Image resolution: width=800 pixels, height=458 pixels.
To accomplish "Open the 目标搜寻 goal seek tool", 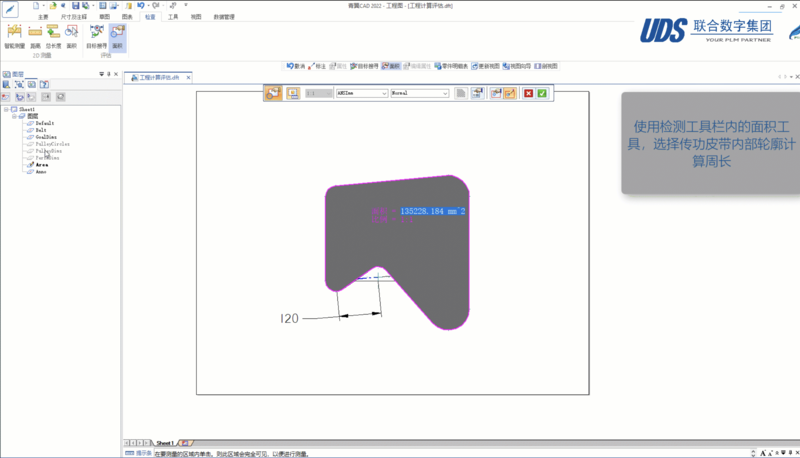I will tap(96, 37).
